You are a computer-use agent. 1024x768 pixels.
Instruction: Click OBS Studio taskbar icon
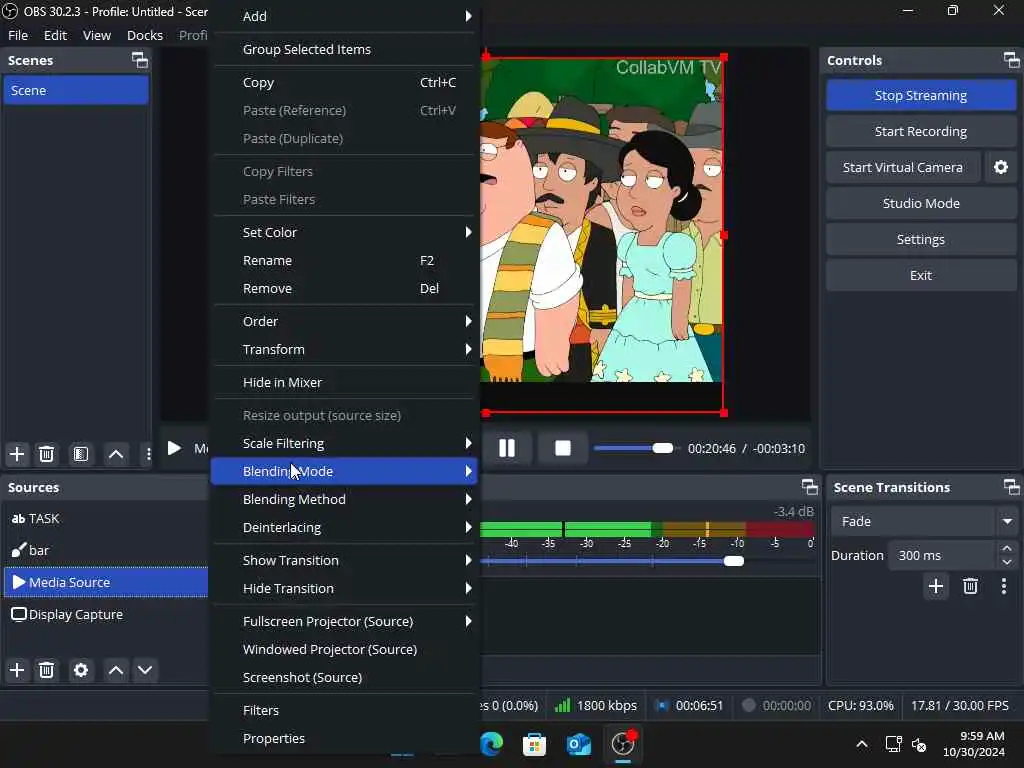click(622, 744)
